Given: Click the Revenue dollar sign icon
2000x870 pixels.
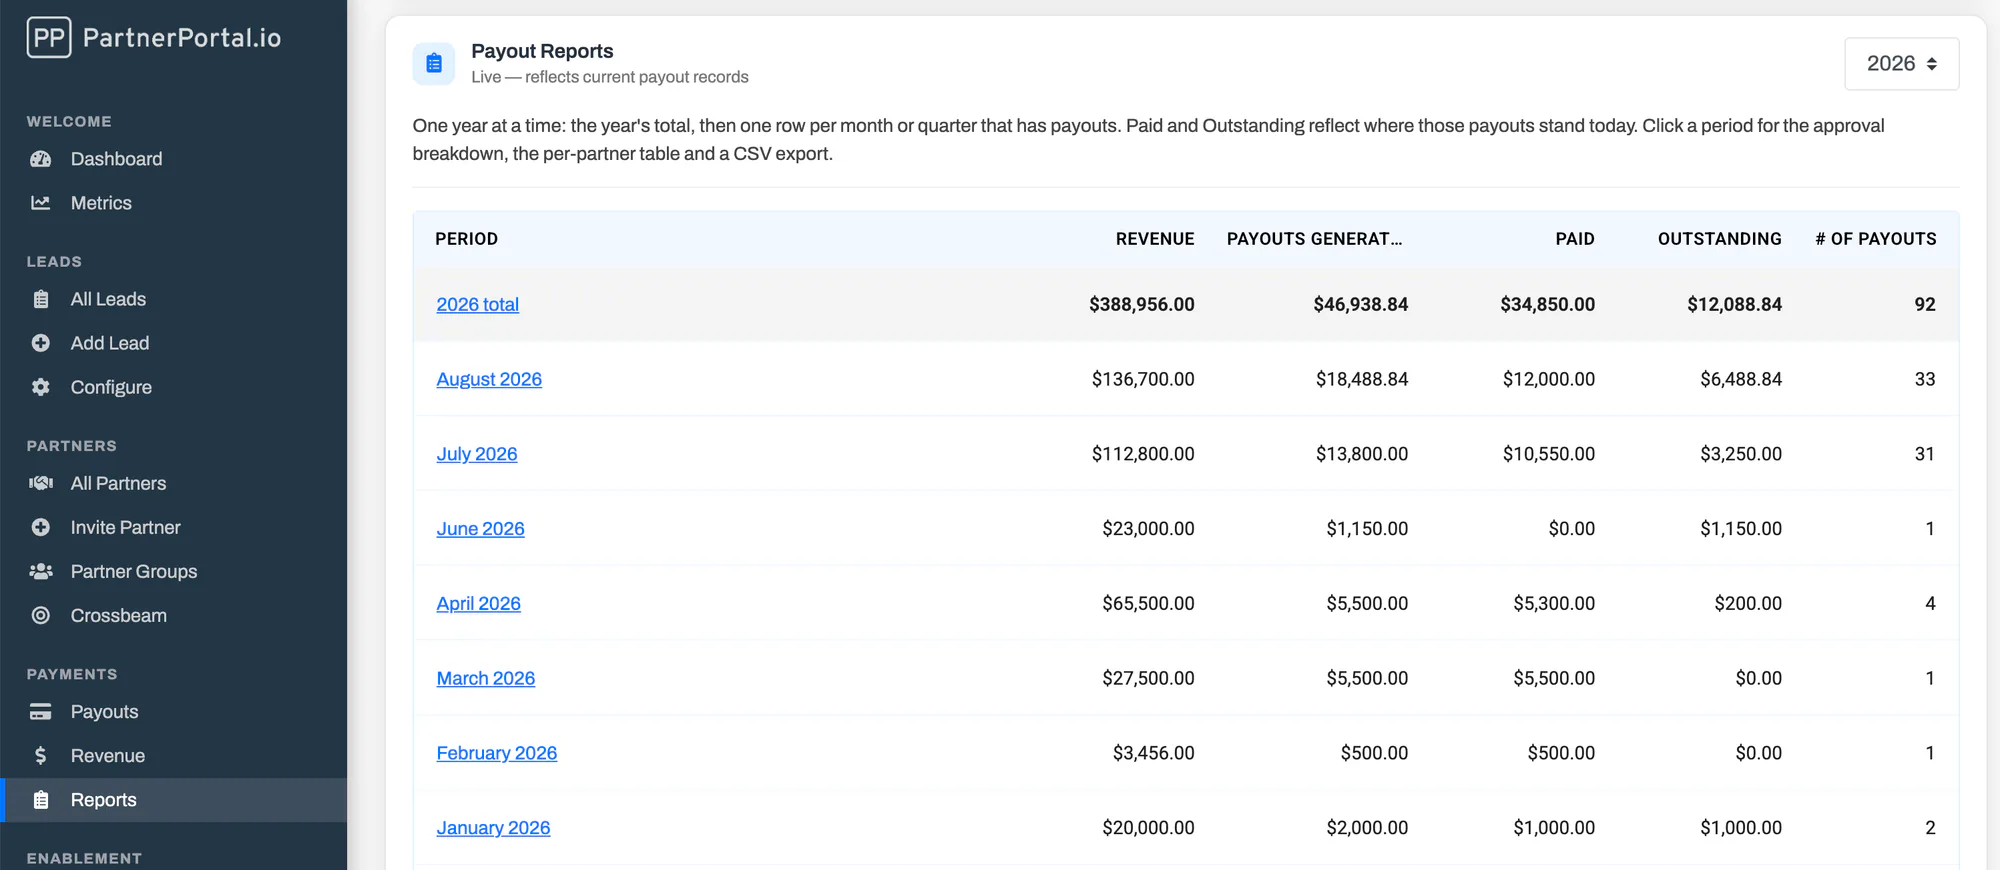Looking at the screenshot, I should click(x=41, y=756).
